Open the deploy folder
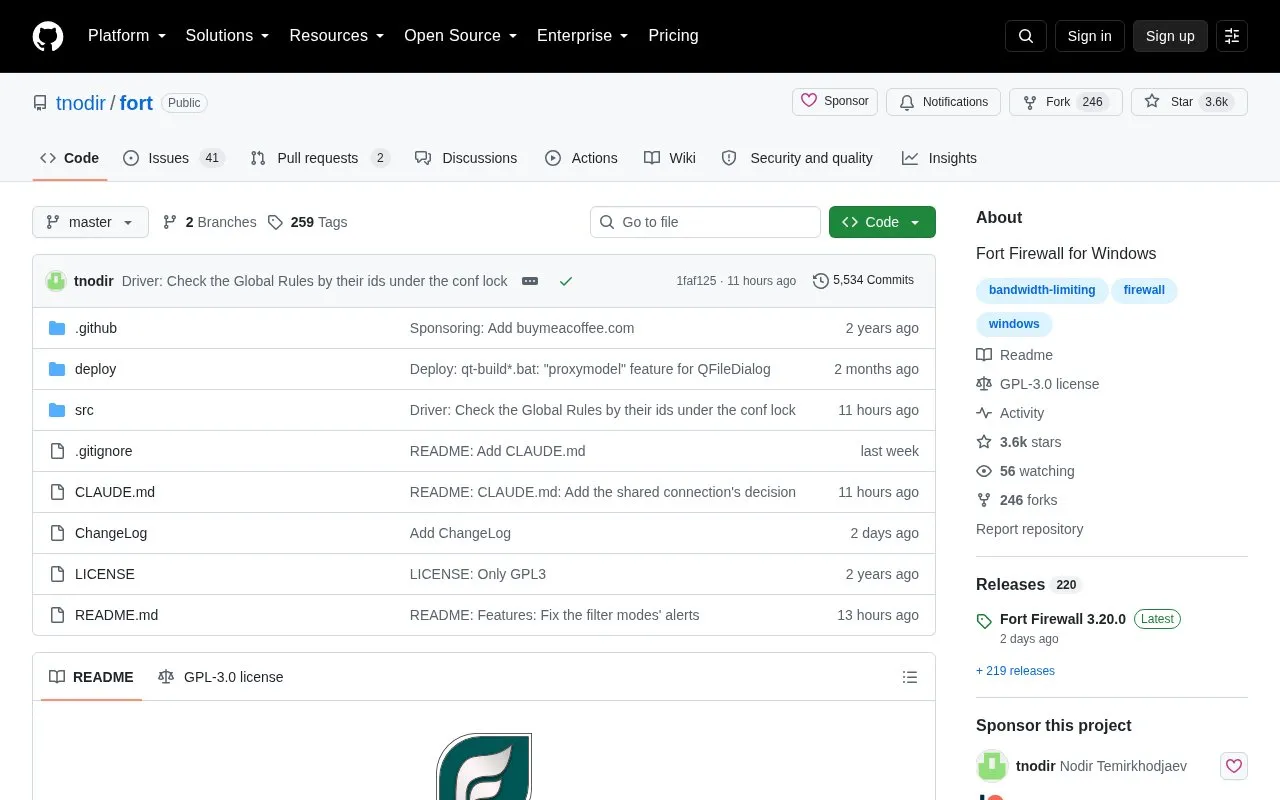 click(x=96, y=369)
